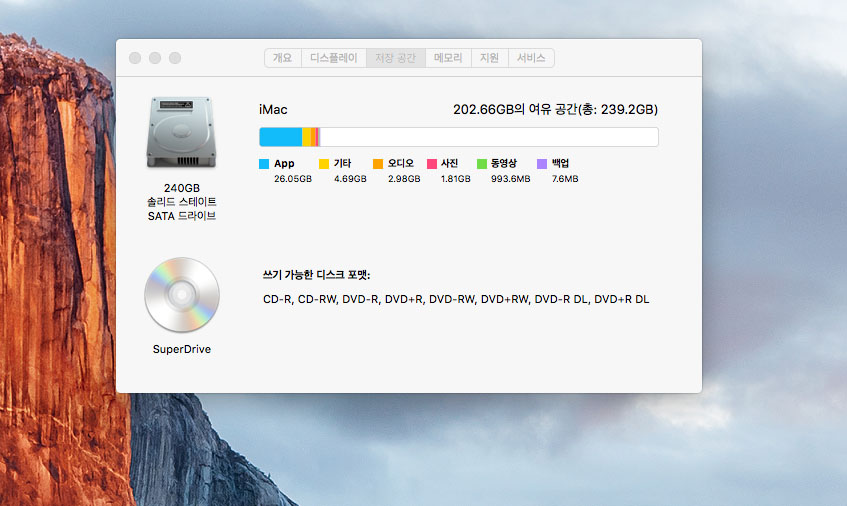
Task: Select the 서비스 tab
Action: tap(531, 58)
